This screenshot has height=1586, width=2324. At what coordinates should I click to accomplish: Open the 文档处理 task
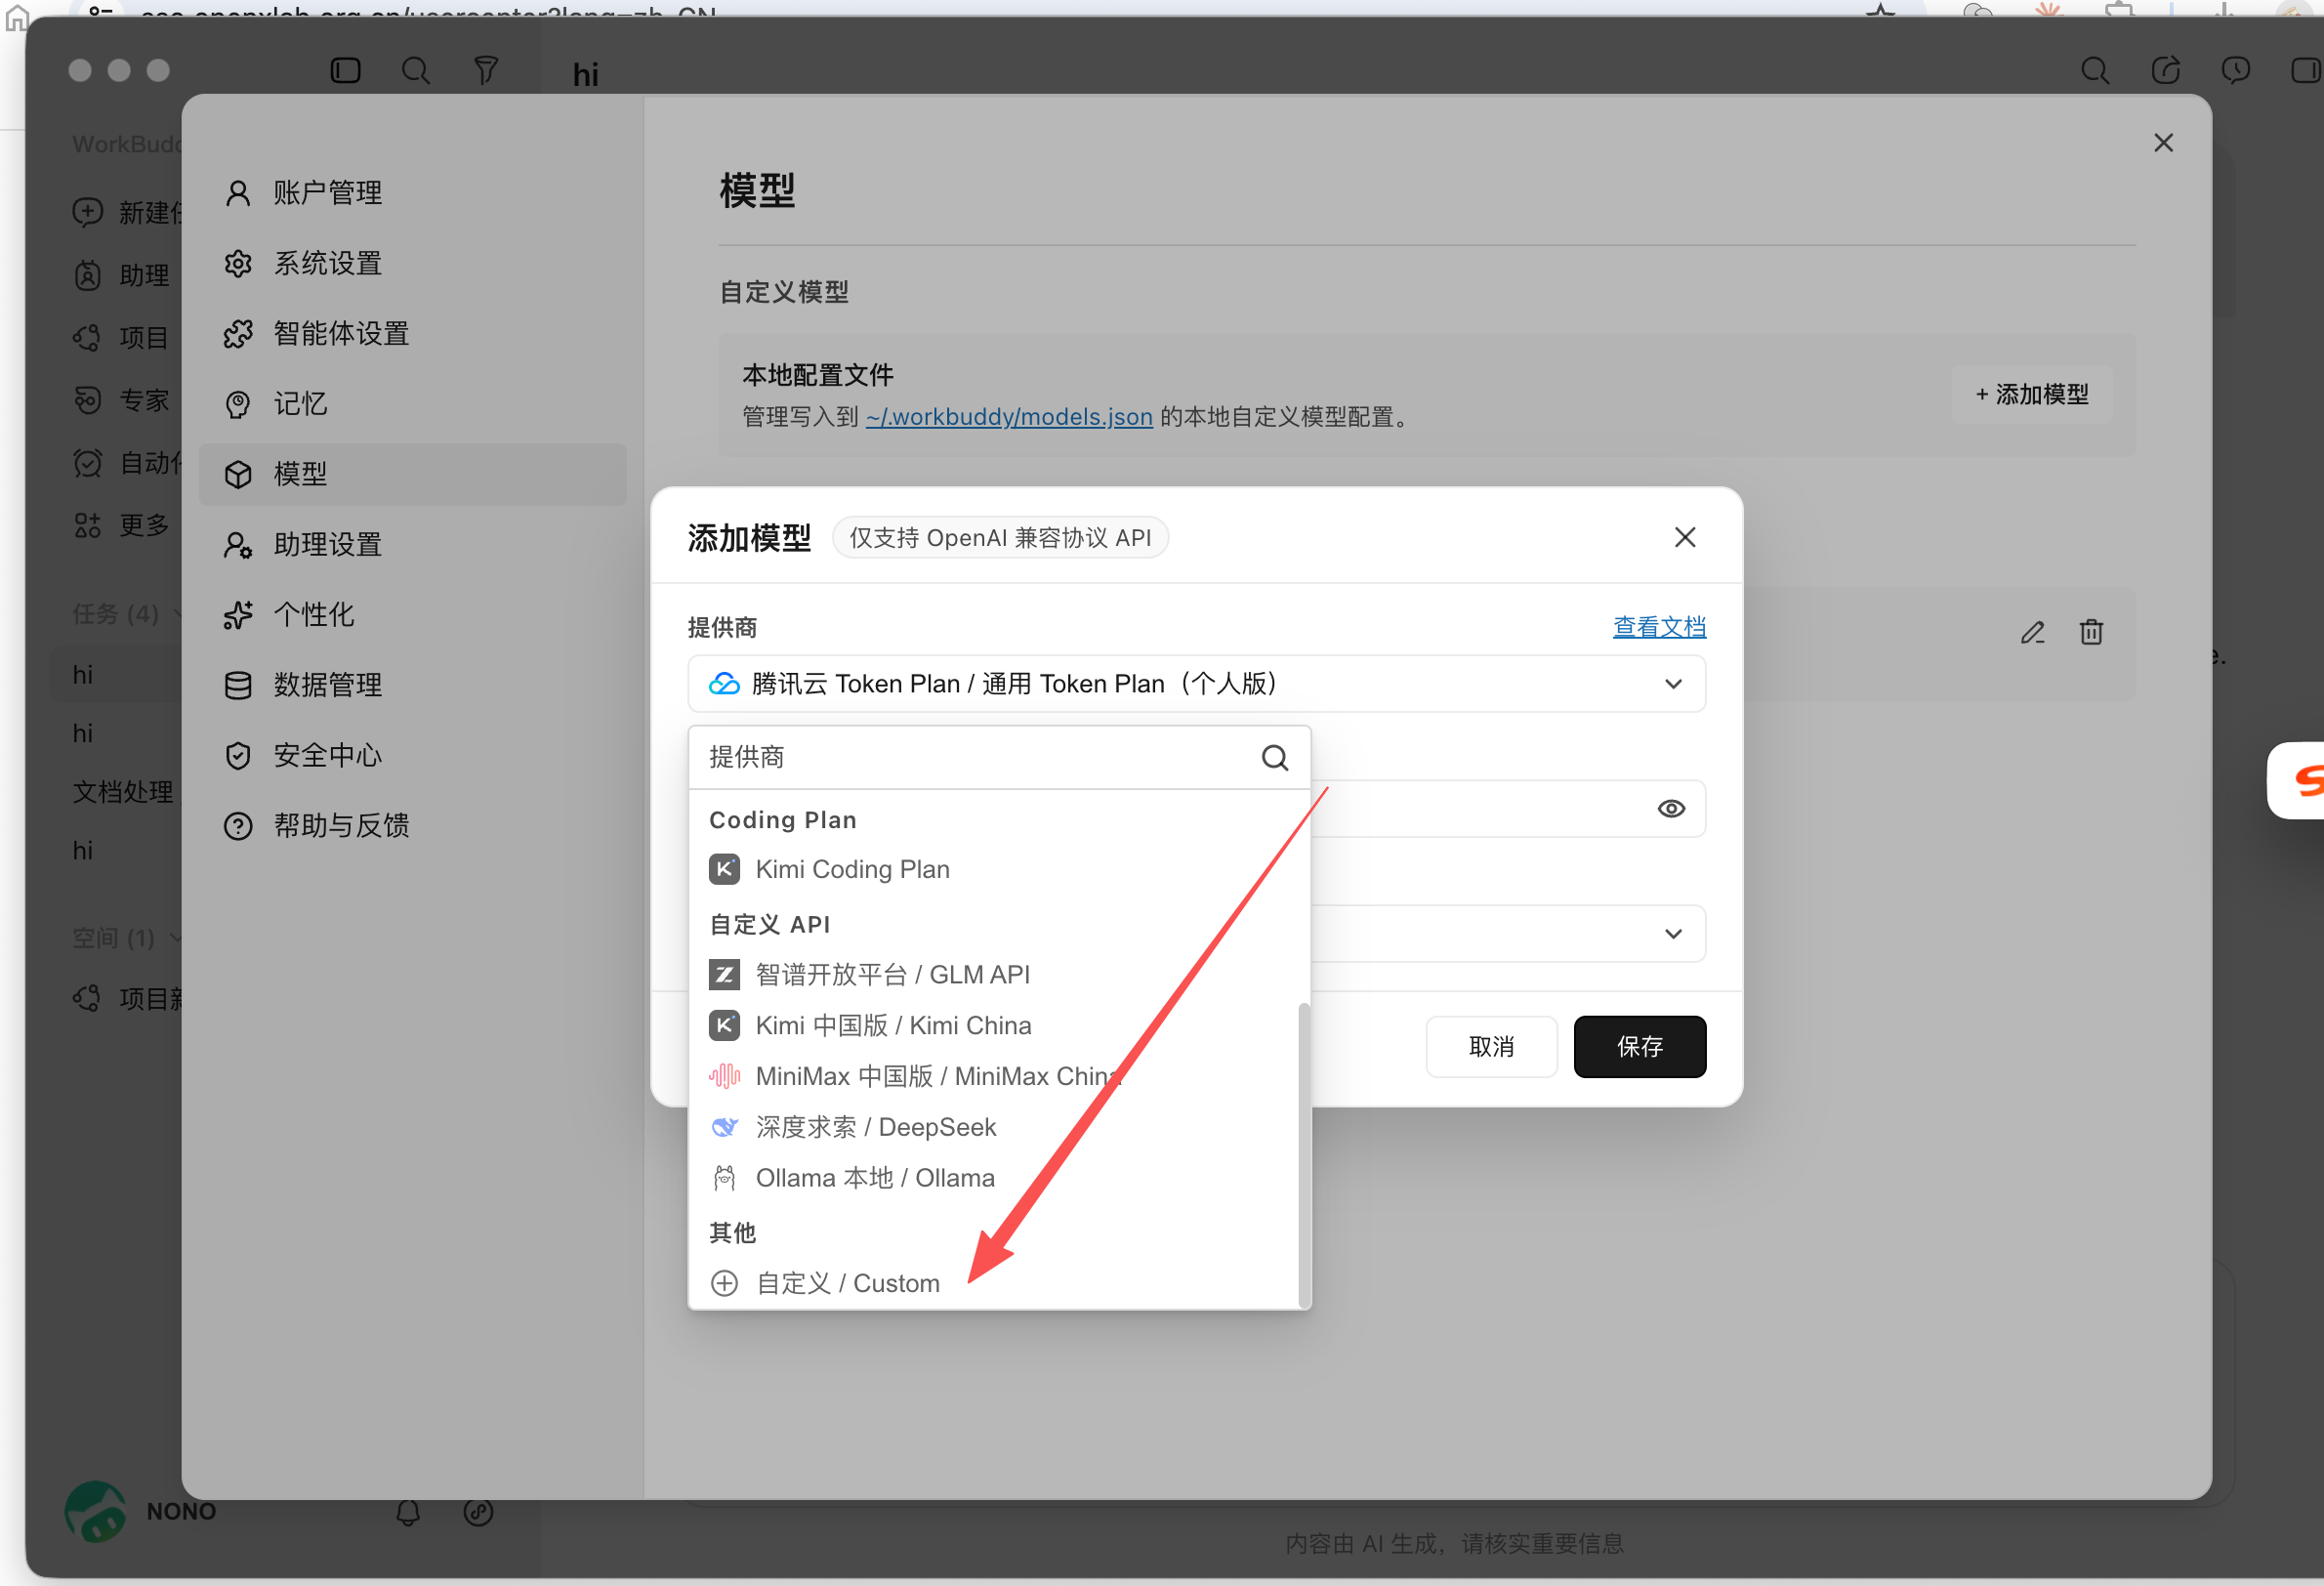pyautogui.click(x=122, y=792)
